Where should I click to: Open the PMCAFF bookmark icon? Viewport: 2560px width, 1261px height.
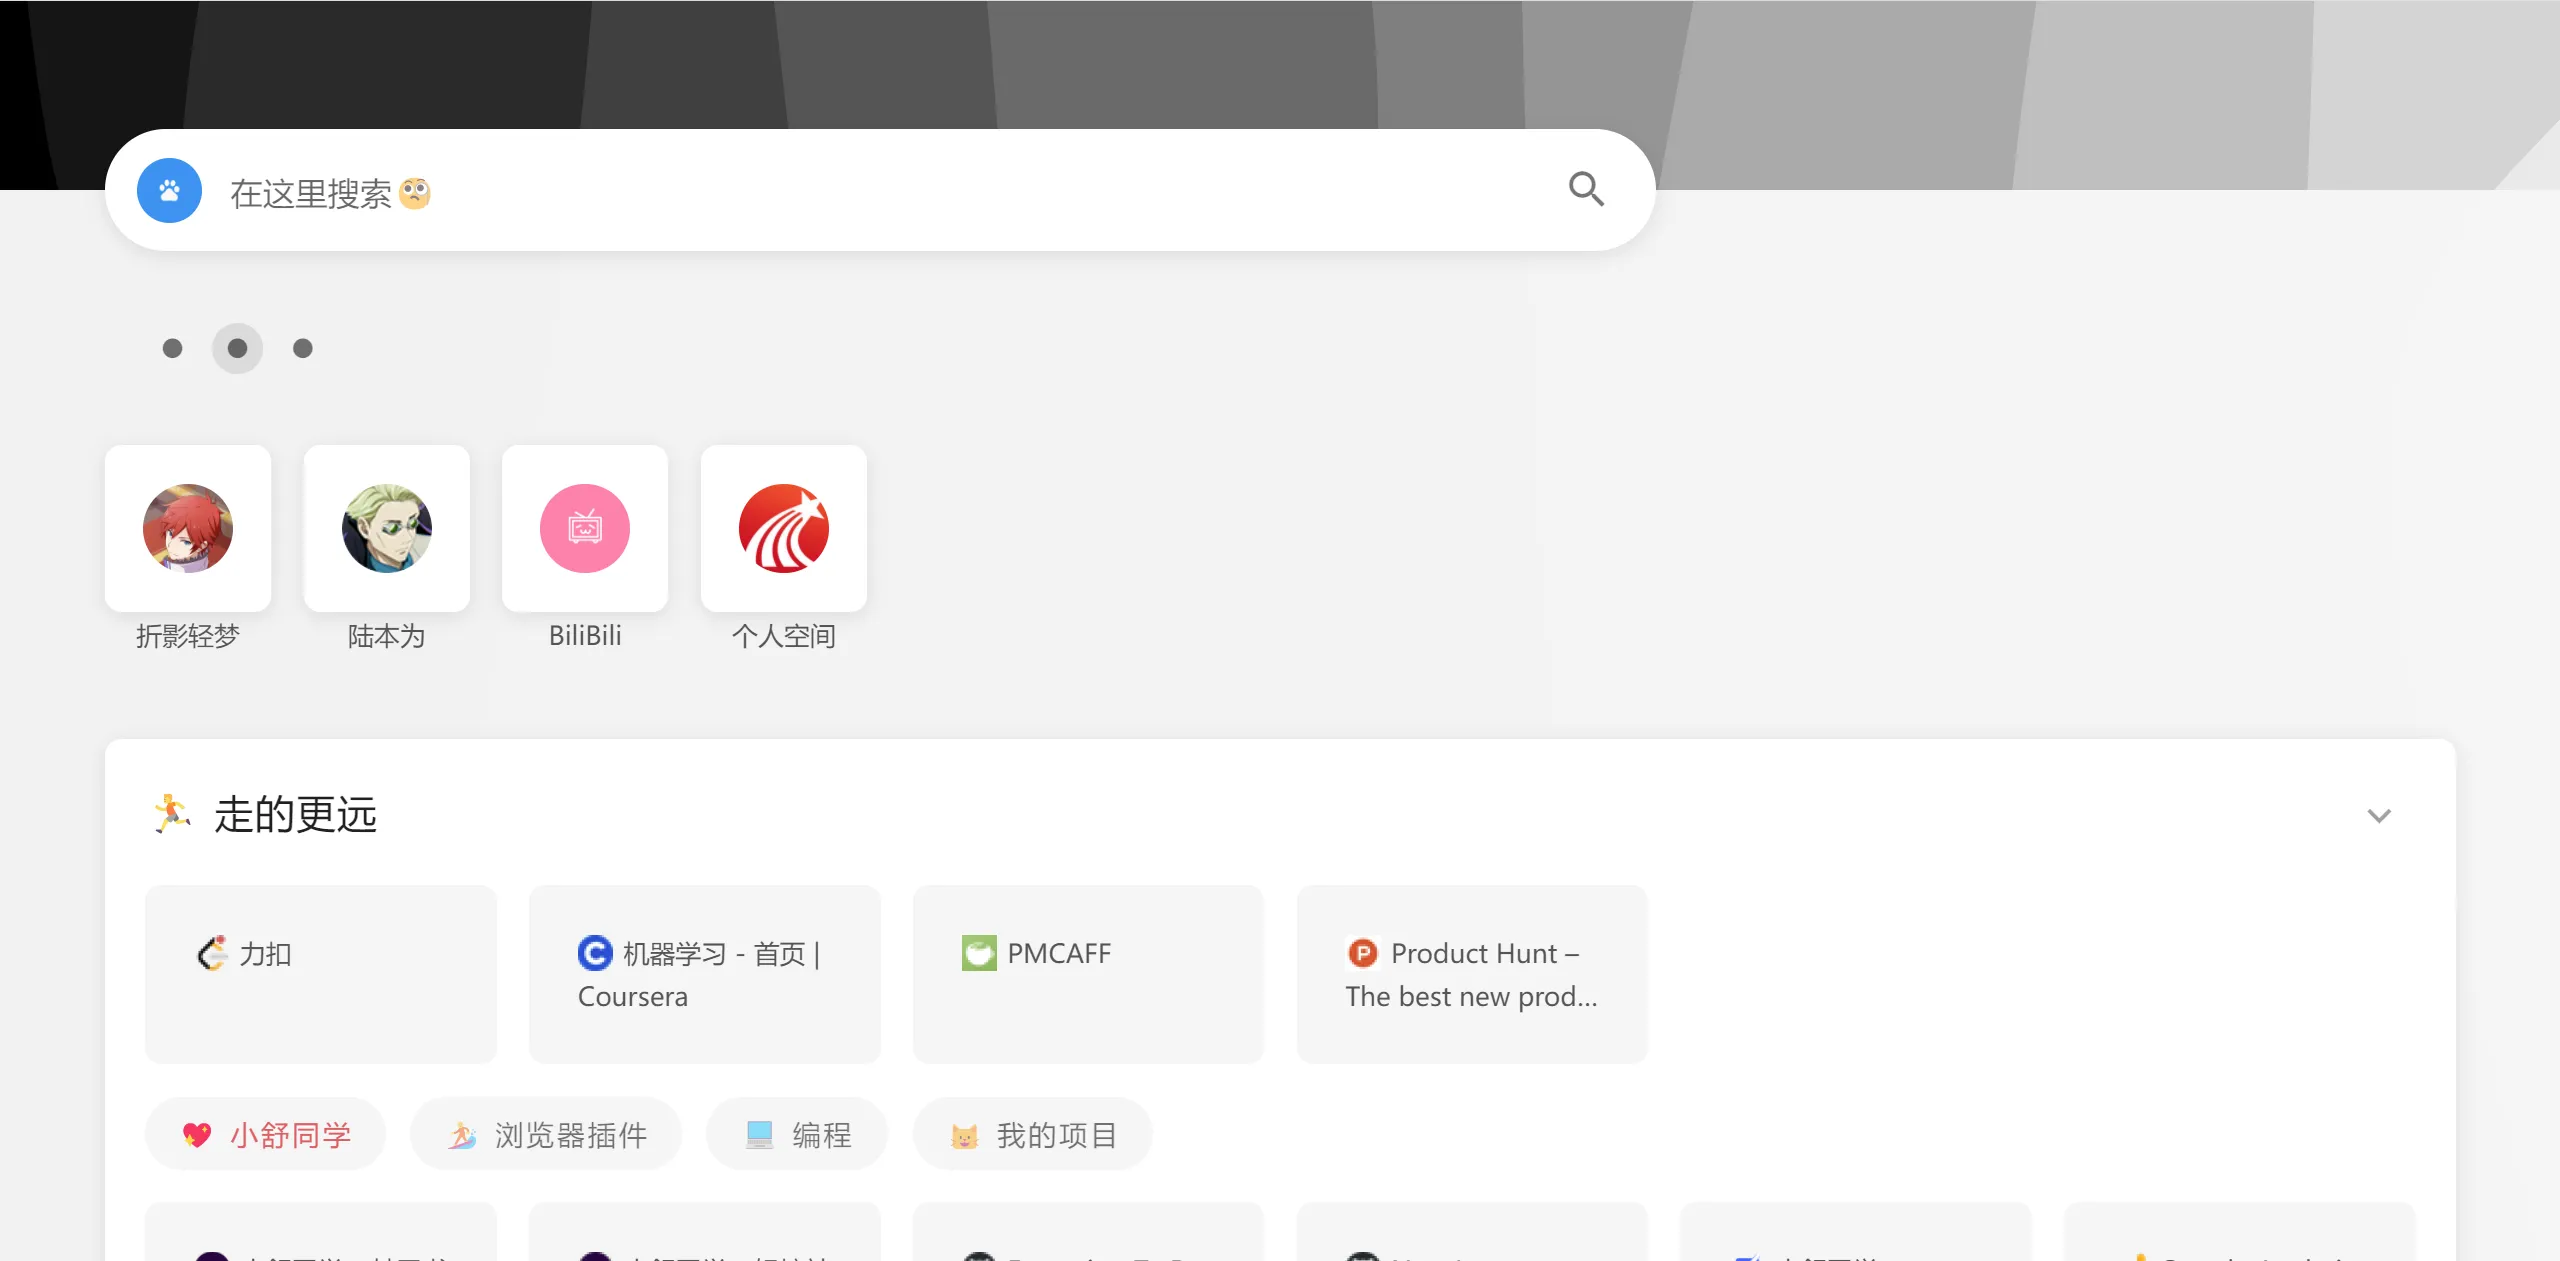(979, 953)
